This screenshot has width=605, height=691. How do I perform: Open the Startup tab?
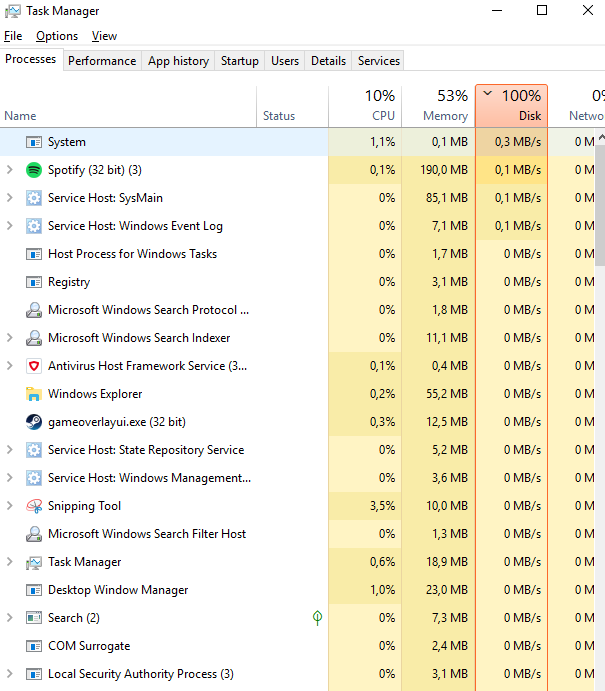pos(240,61)
